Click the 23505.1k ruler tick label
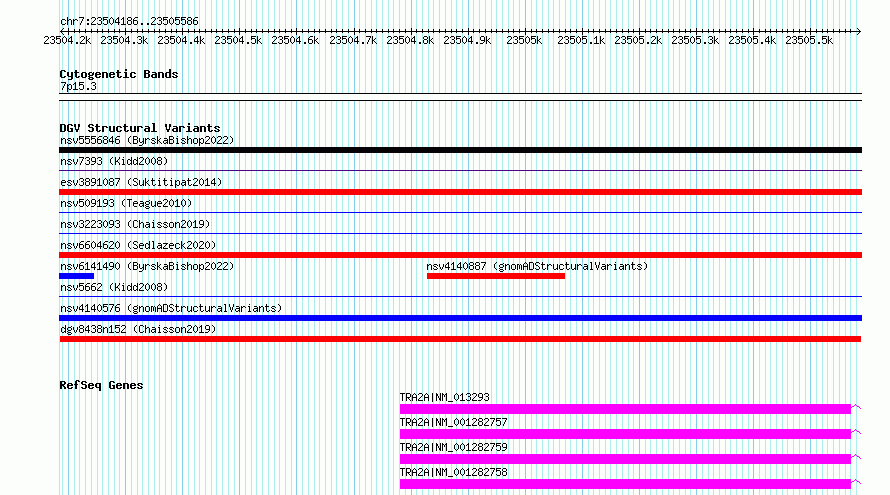This screenshot has width=890, height=495. (581, 41)
